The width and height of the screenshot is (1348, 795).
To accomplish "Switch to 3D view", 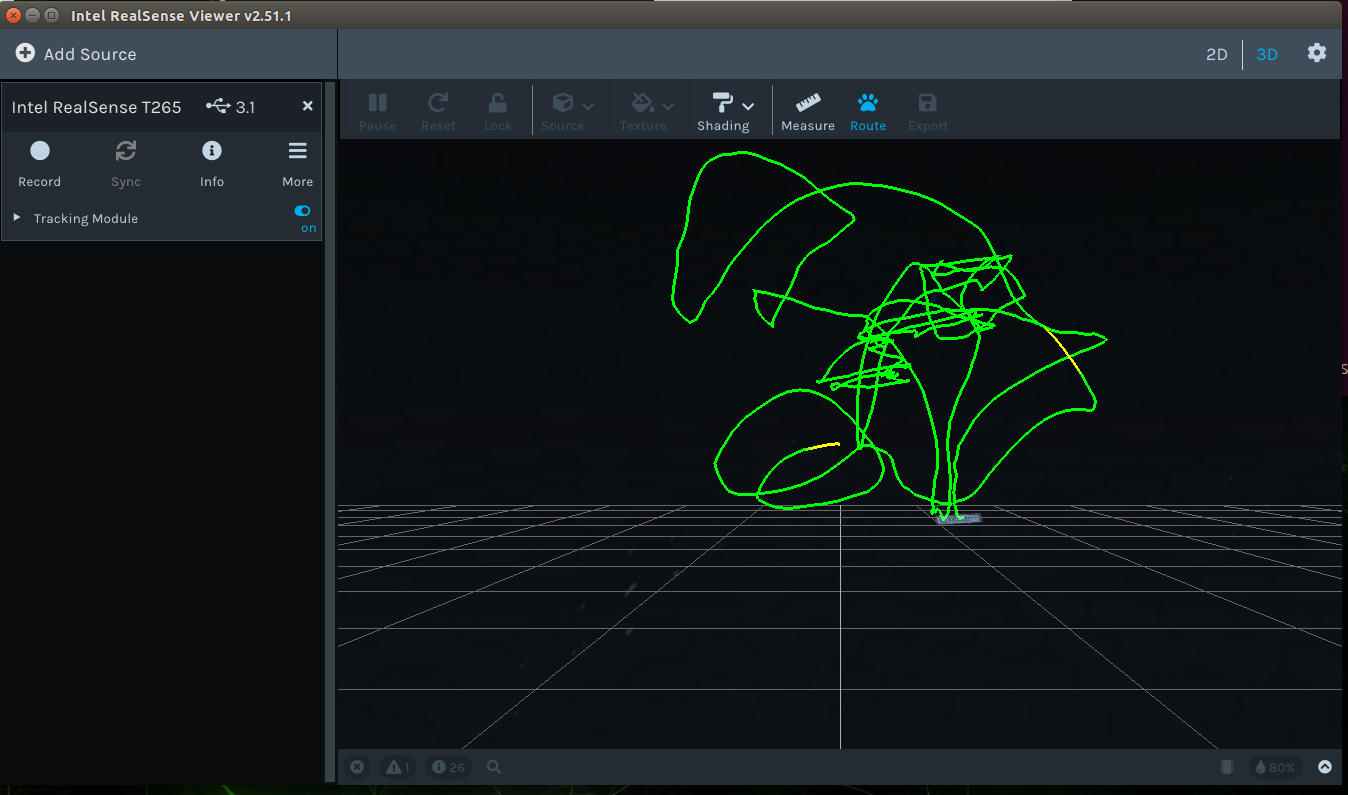I will (x=1267, y=54).
